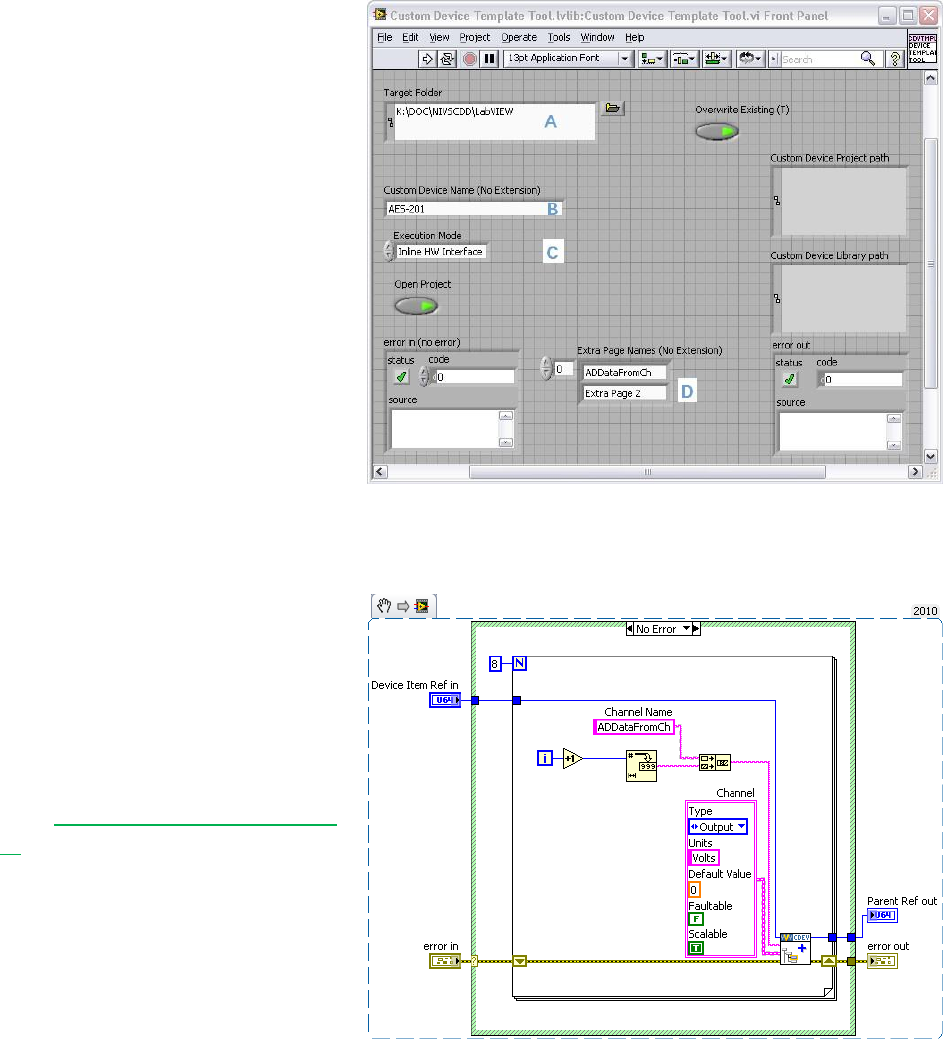Click the vertical scrollbar up arrow
Screen dimensions: 943x1039
click(930, 78)
